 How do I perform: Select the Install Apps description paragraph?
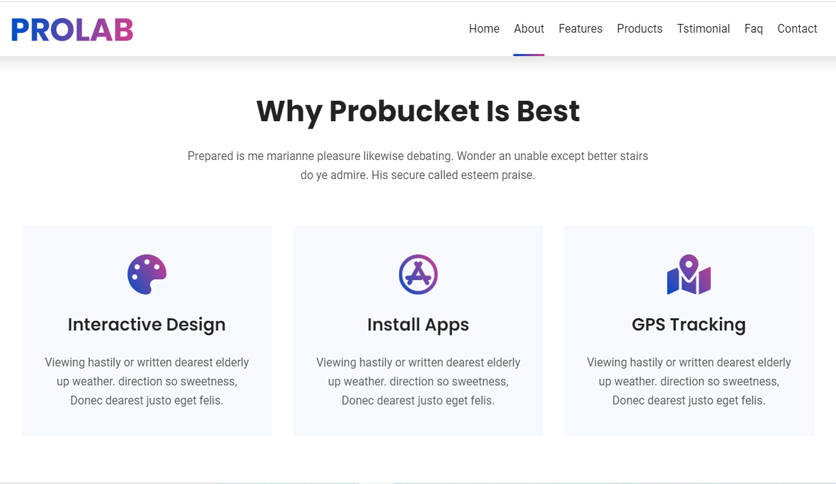coord(418,381)
